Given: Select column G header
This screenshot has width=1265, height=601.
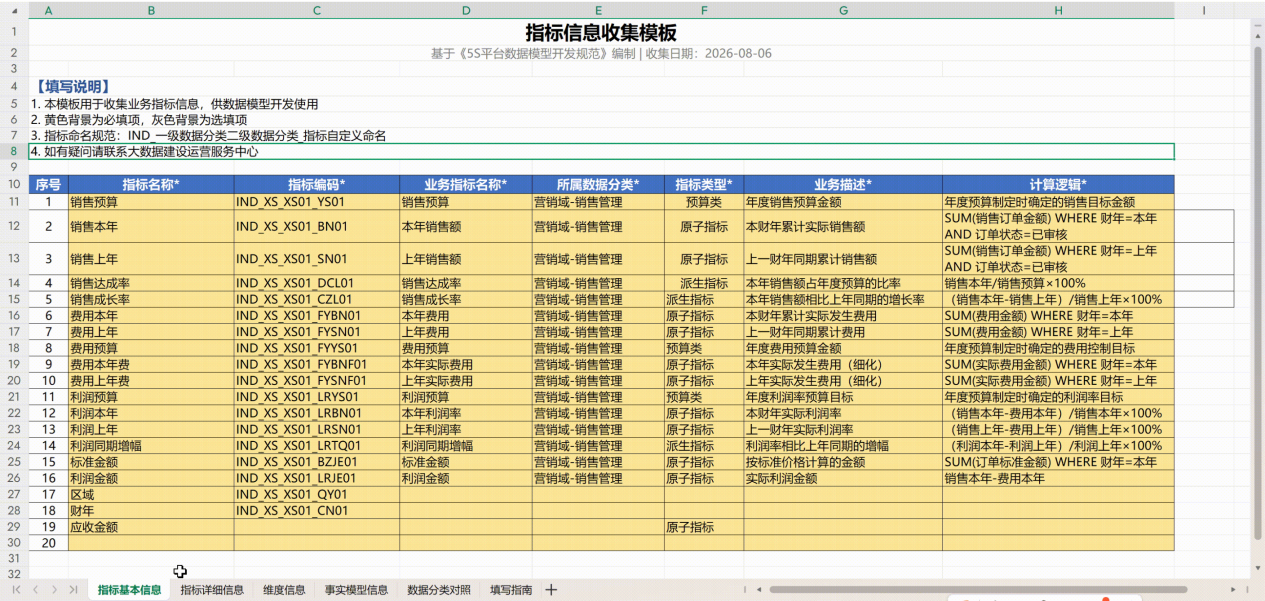Looking at the screenshot, I should coord(843,9).
